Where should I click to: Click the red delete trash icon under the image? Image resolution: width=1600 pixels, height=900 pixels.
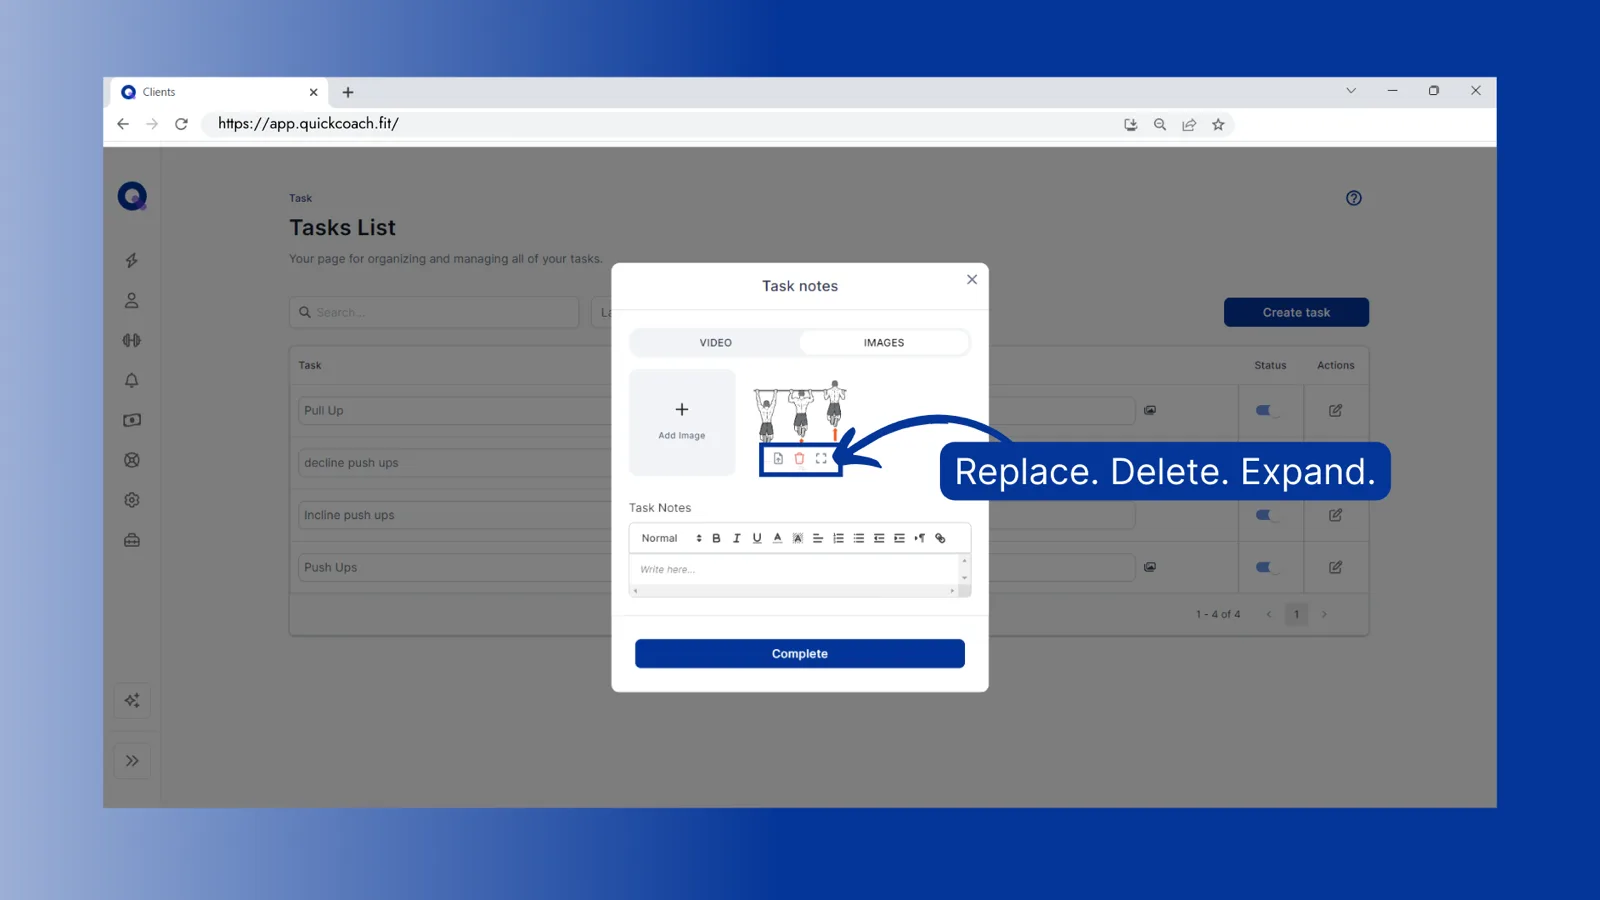[799, 458]
